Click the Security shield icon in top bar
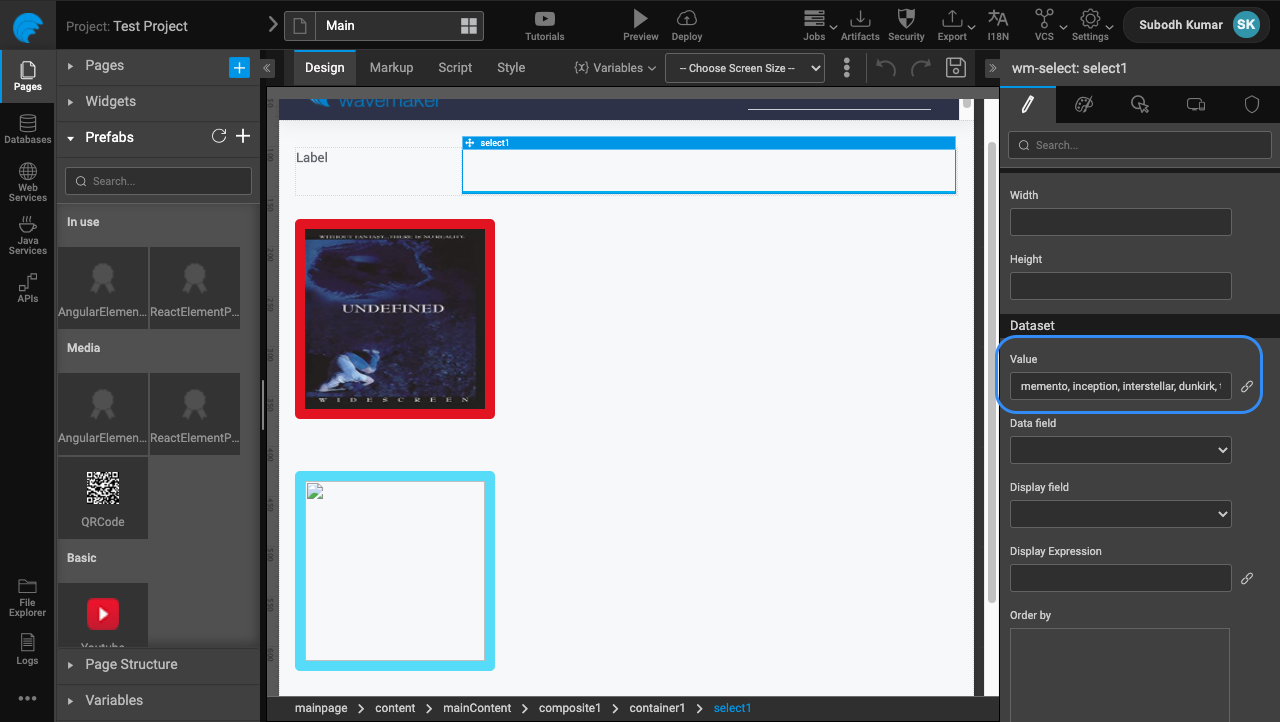This screenshot has height=722, width=1280. pos(906,19)
